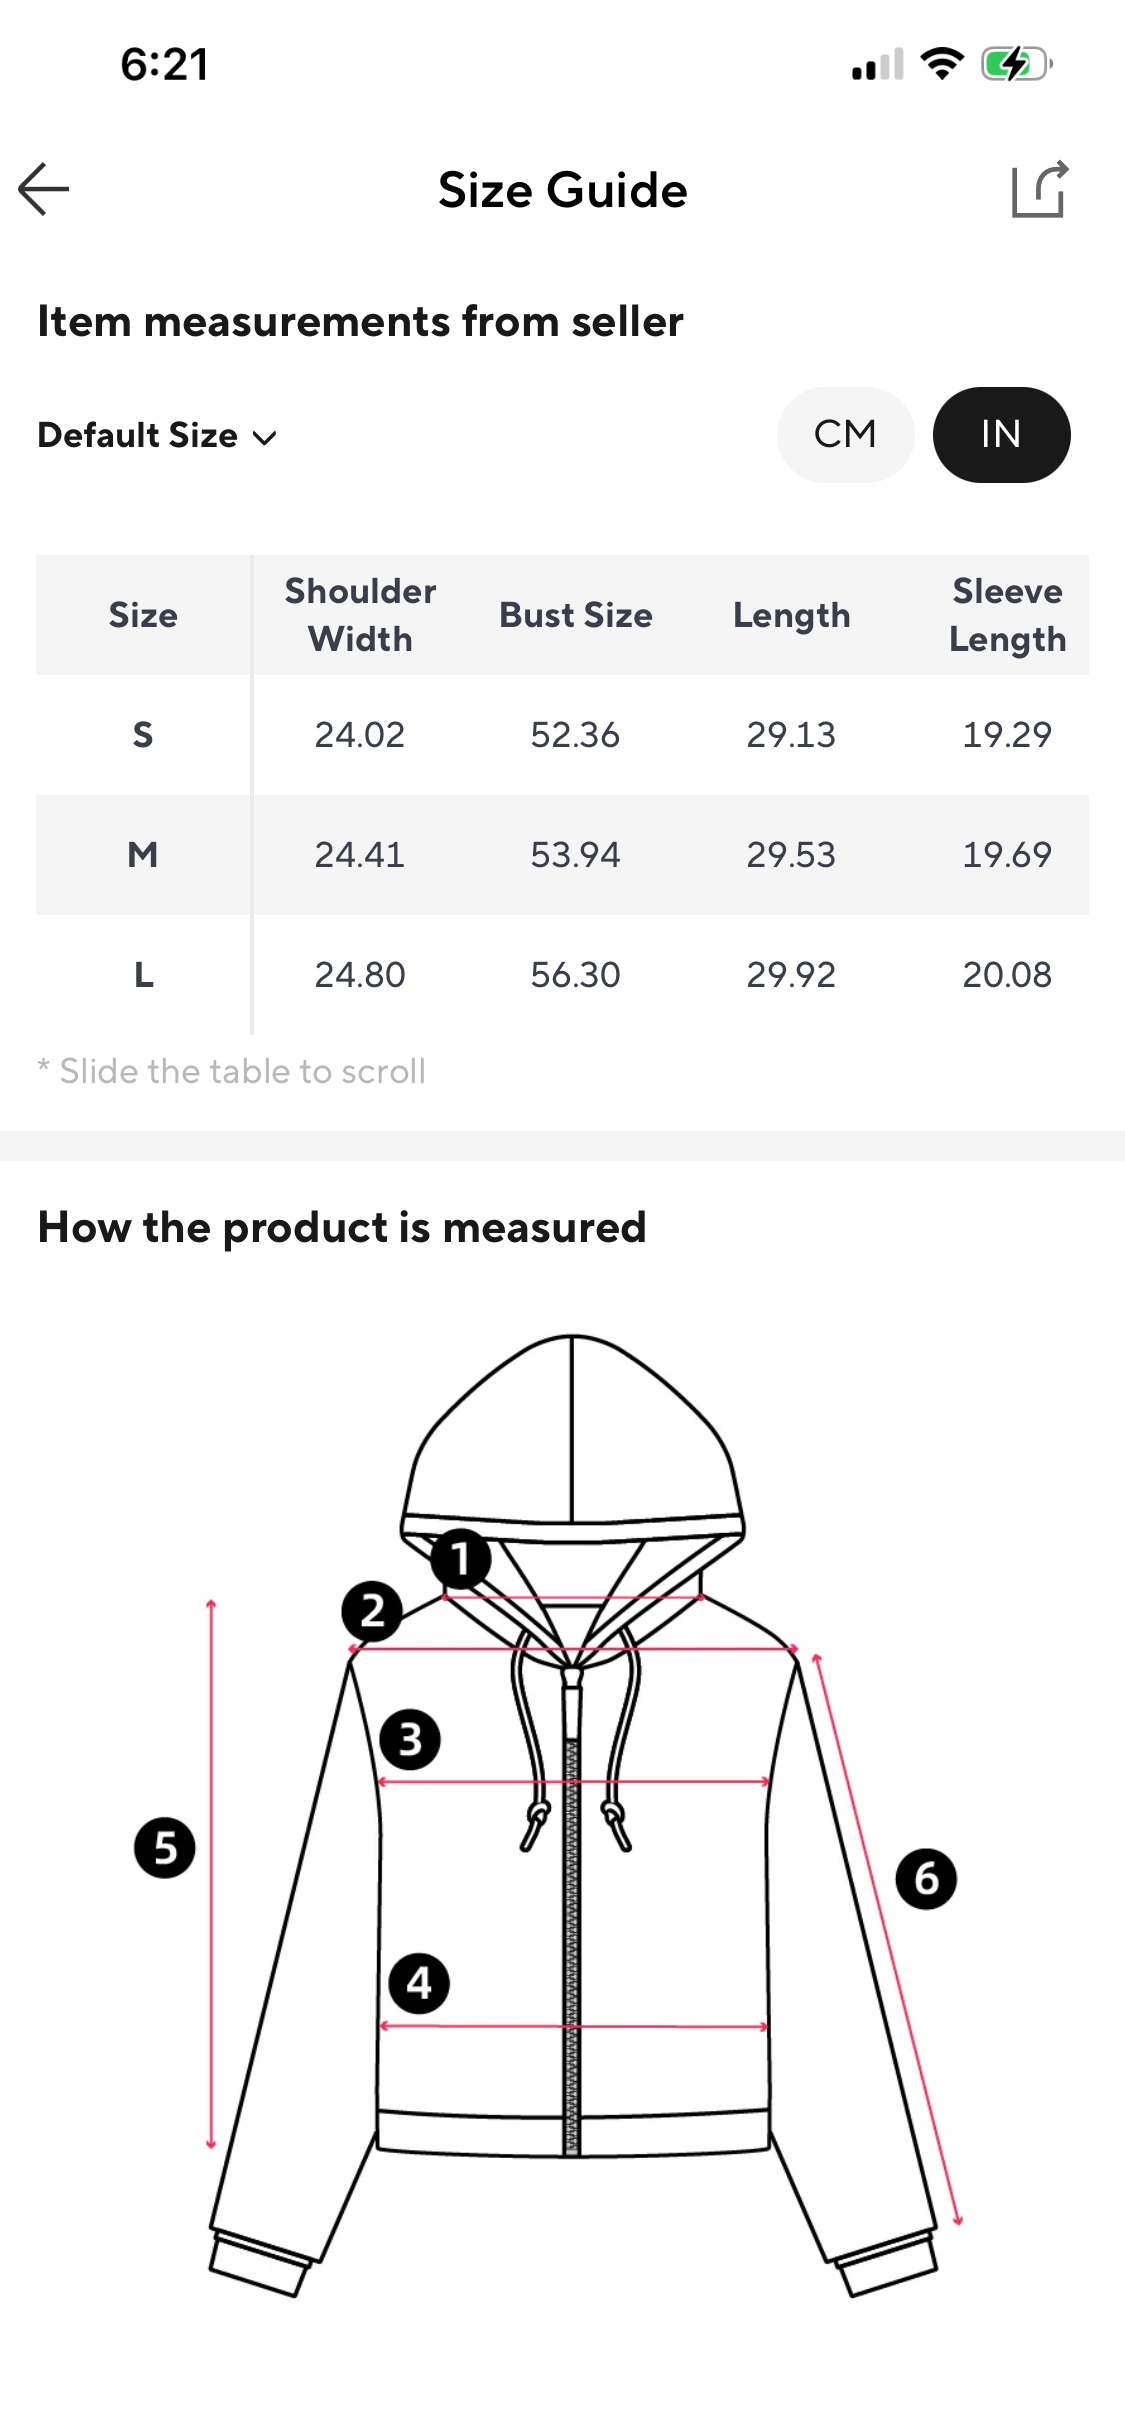Tap measurement marker number 6
Screen dimensions: 1125x2436
click(x=926, y=1879)
